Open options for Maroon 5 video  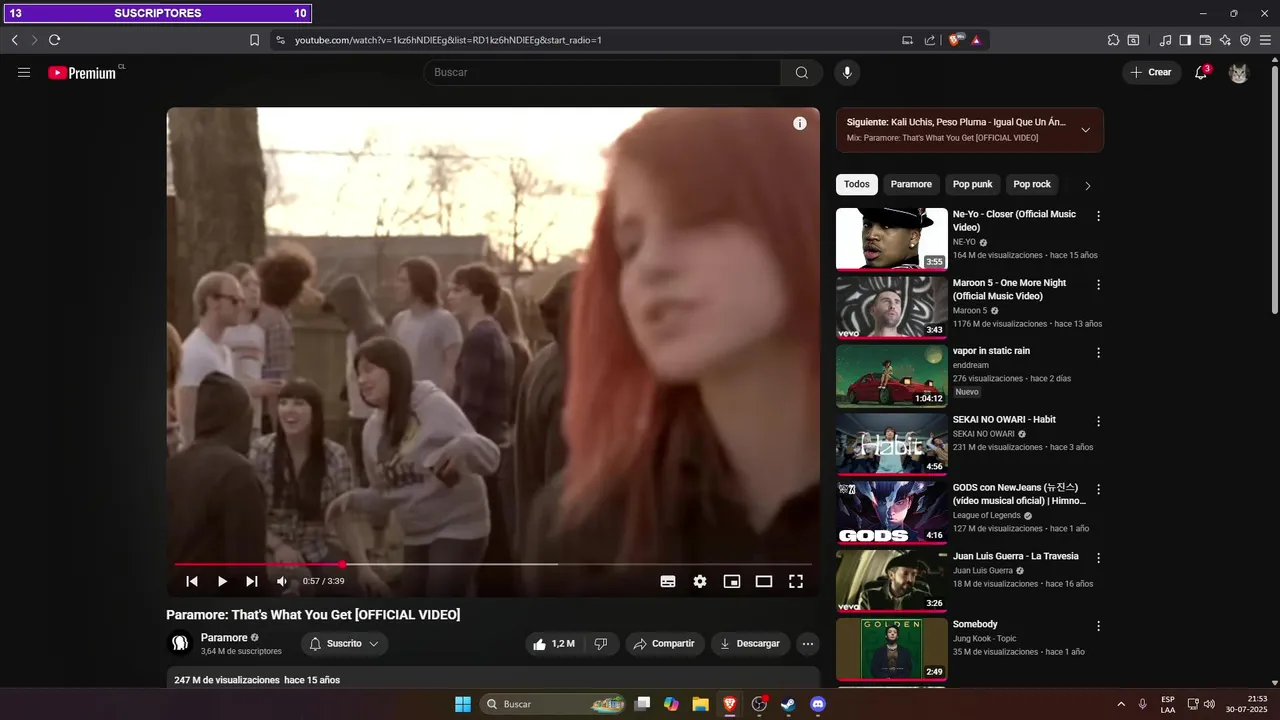point(1098,285)
